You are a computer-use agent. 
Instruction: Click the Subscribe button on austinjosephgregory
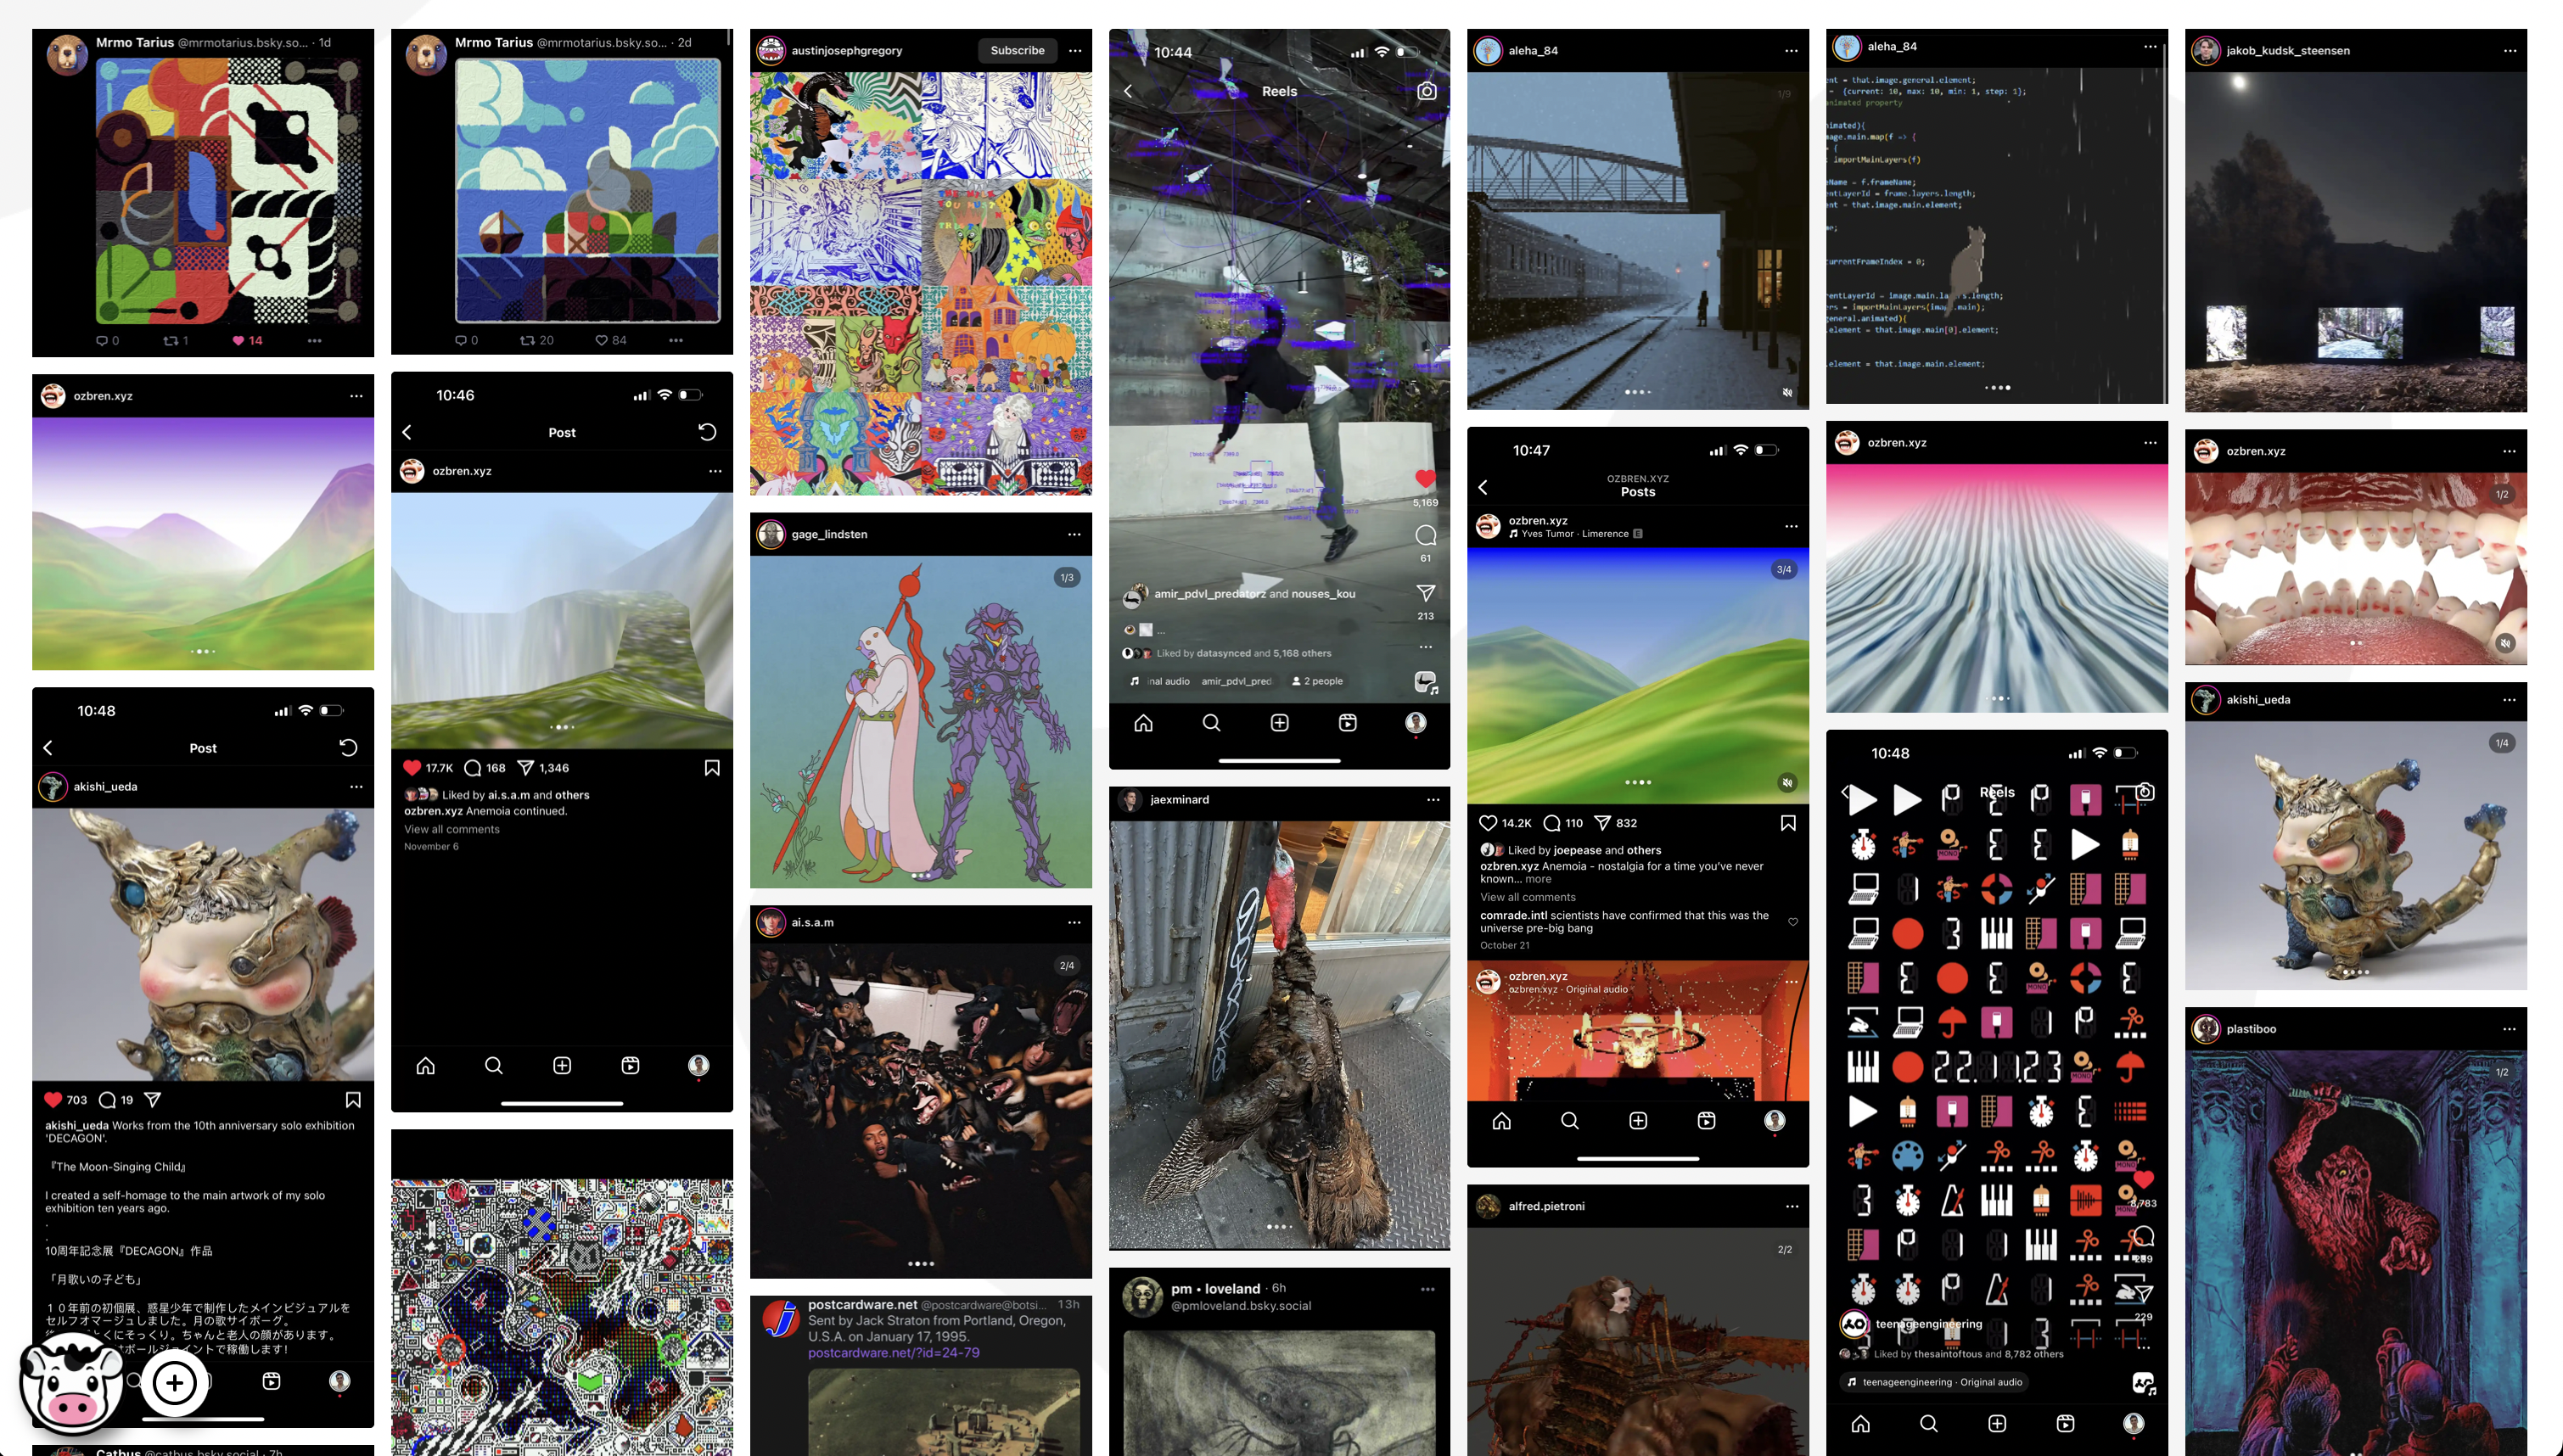(x=1017, y=50)
